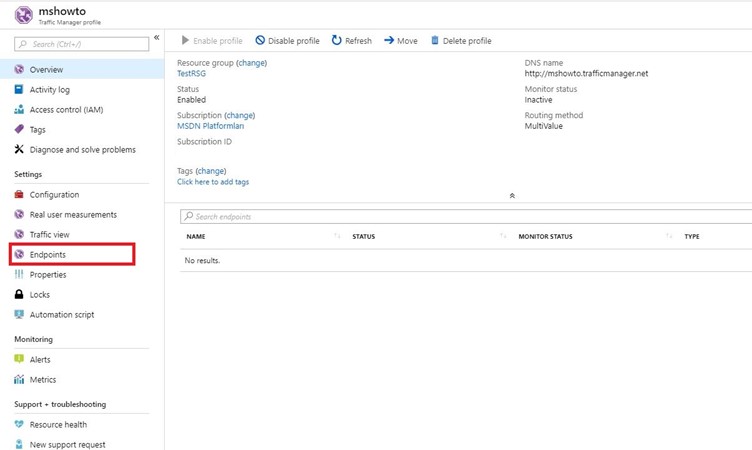
Task: Click the green Alerts icon
Action: click(19, 359)
